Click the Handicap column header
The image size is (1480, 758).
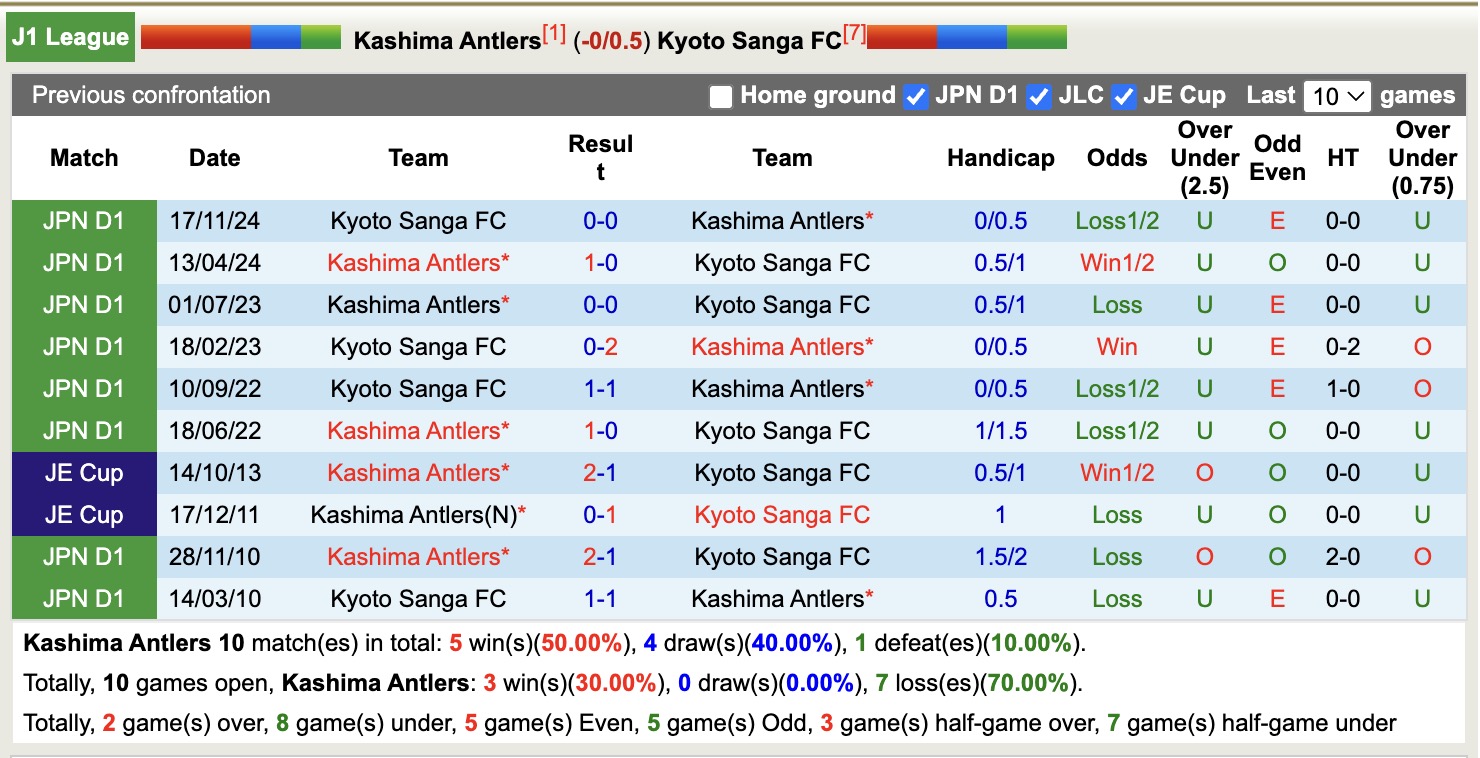pos(1000,158)
